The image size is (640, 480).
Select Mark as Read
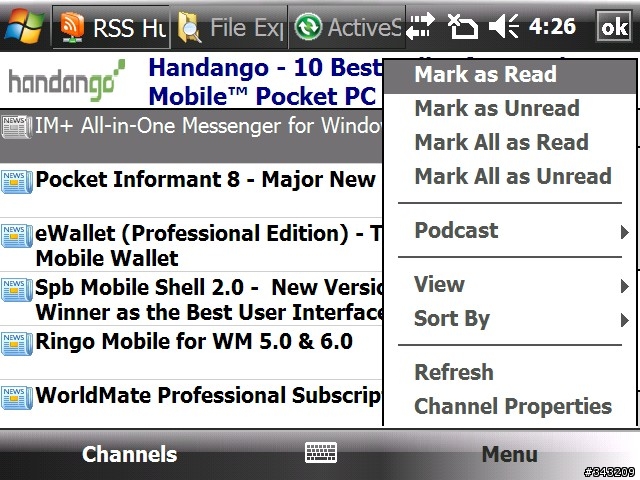[510, 75]
